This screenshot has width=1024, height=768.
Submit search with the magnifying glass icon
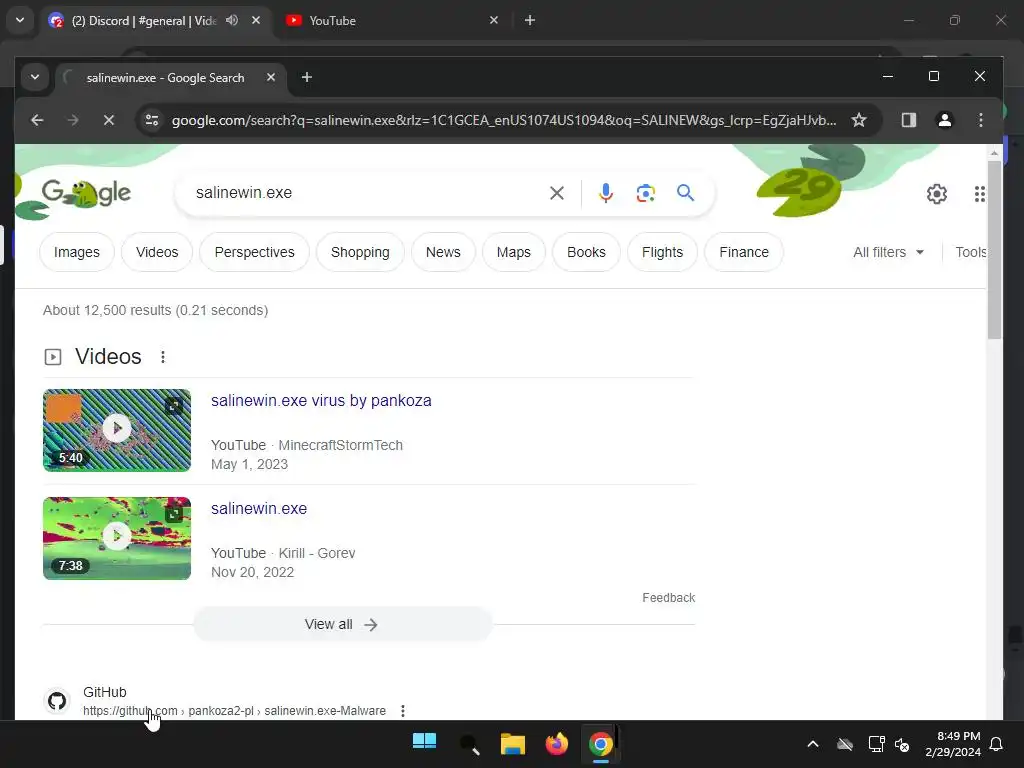685,193
